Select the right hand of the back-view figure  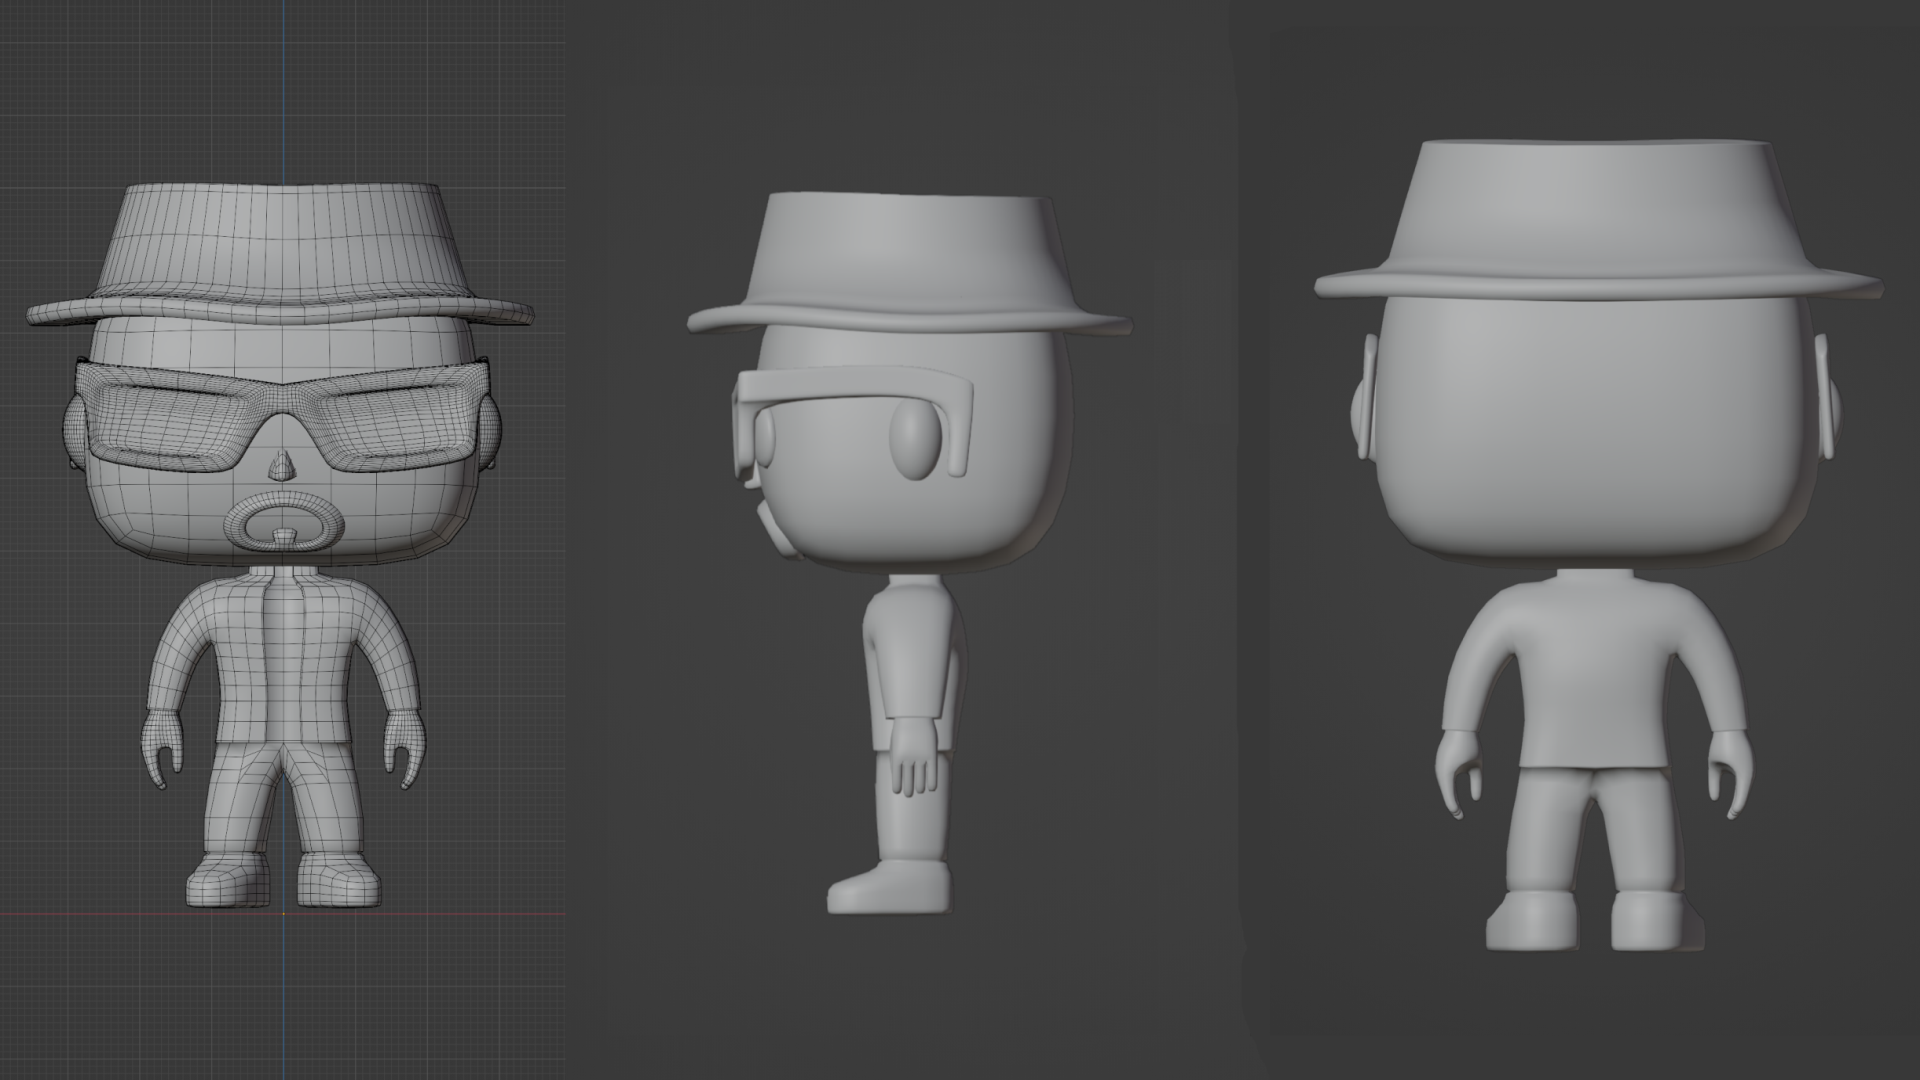(x=1731, y=772)
